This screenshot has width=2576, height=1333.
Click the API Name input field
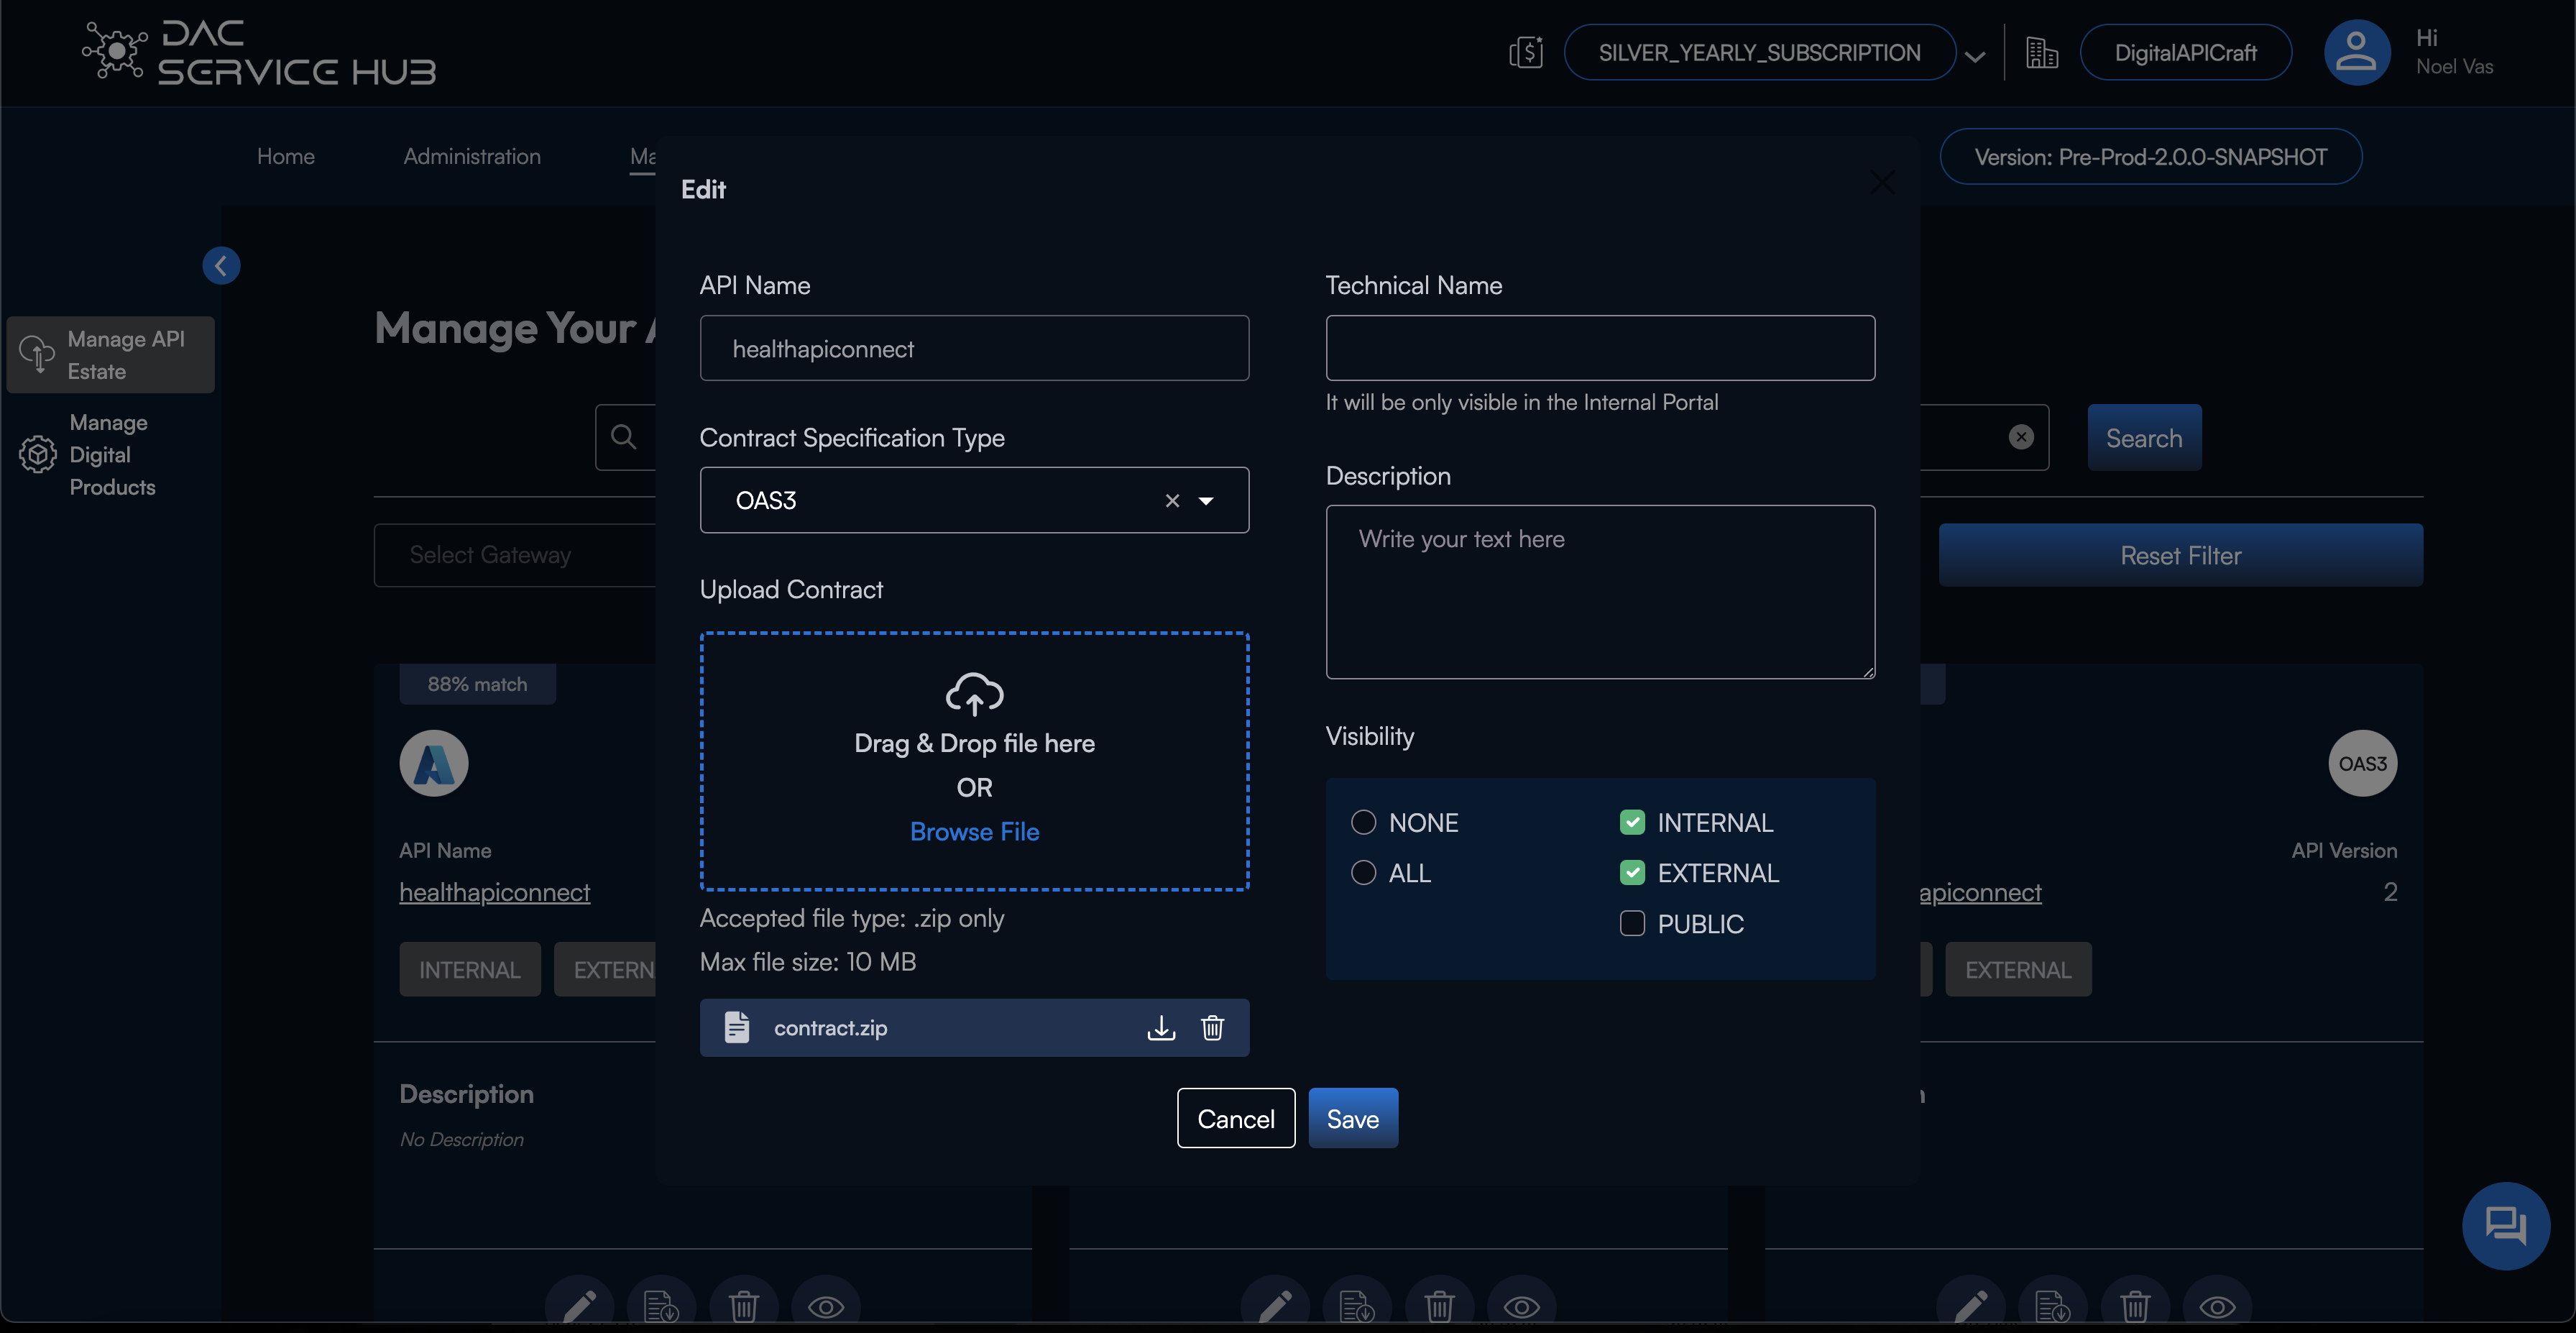[x=975, y=347]
